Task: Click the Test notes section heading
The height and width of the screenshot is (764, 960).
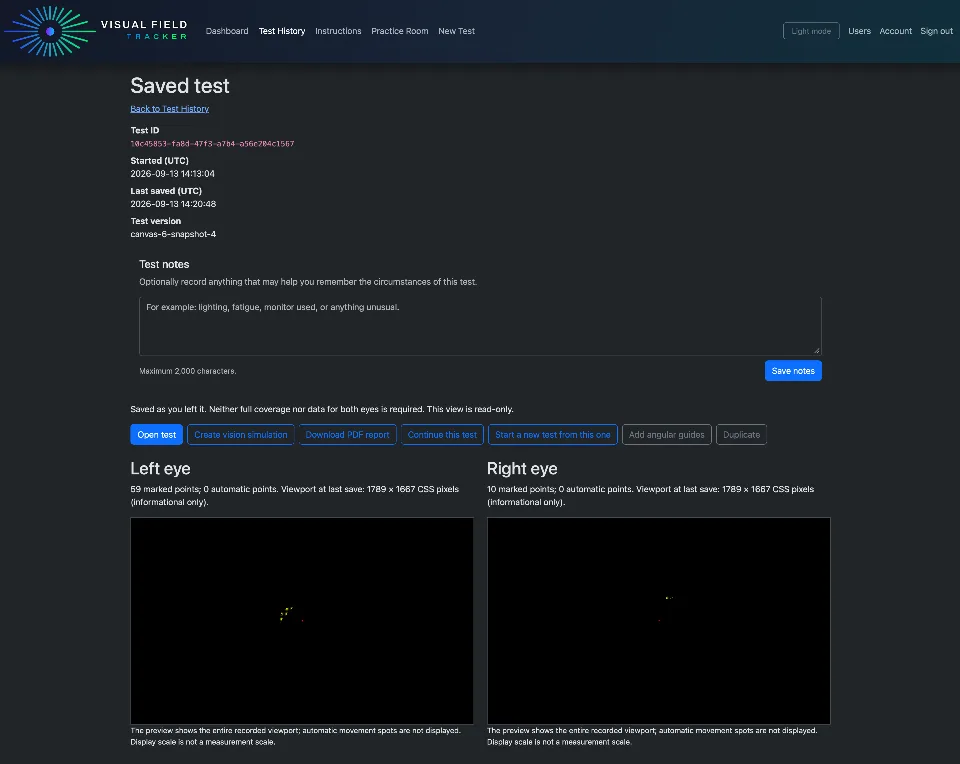Action: point(164,264)
